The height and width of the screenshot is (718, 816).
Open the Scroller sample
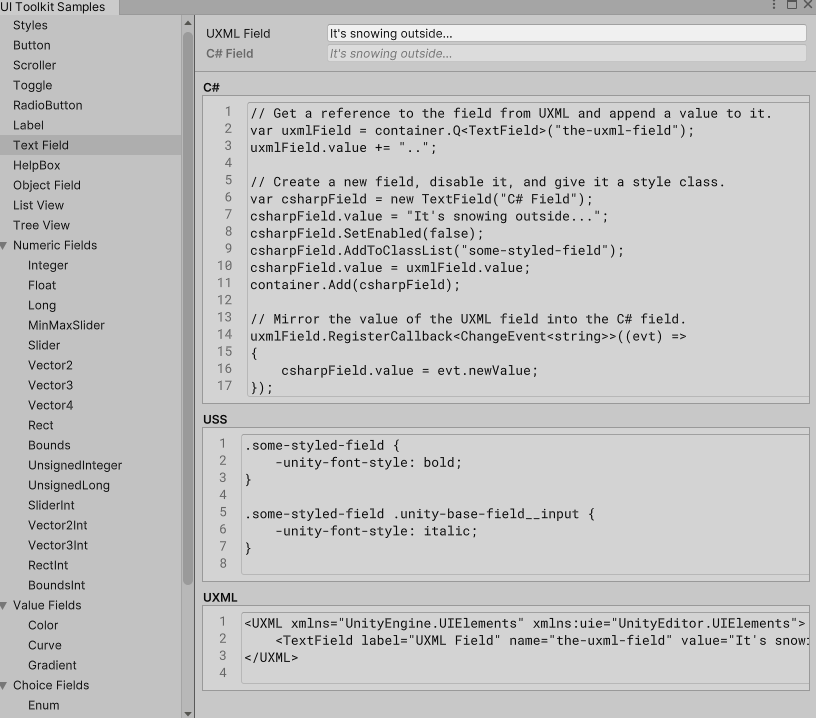click(34, 65)
